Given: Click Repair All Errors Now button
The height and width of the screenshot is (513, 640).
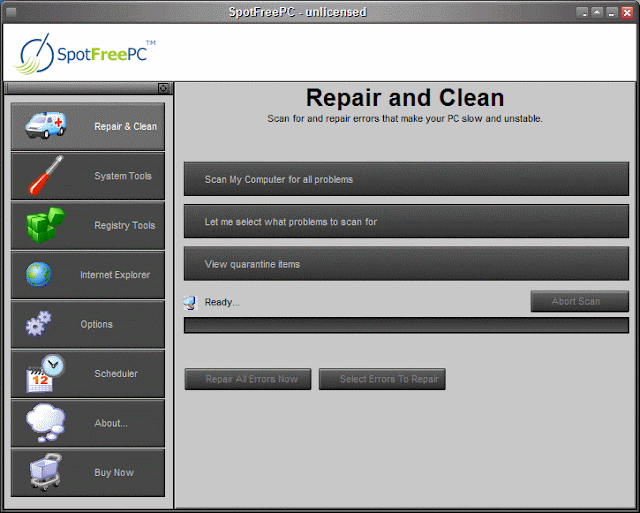Looking at the screenshot, I should (x=248, y=379).
